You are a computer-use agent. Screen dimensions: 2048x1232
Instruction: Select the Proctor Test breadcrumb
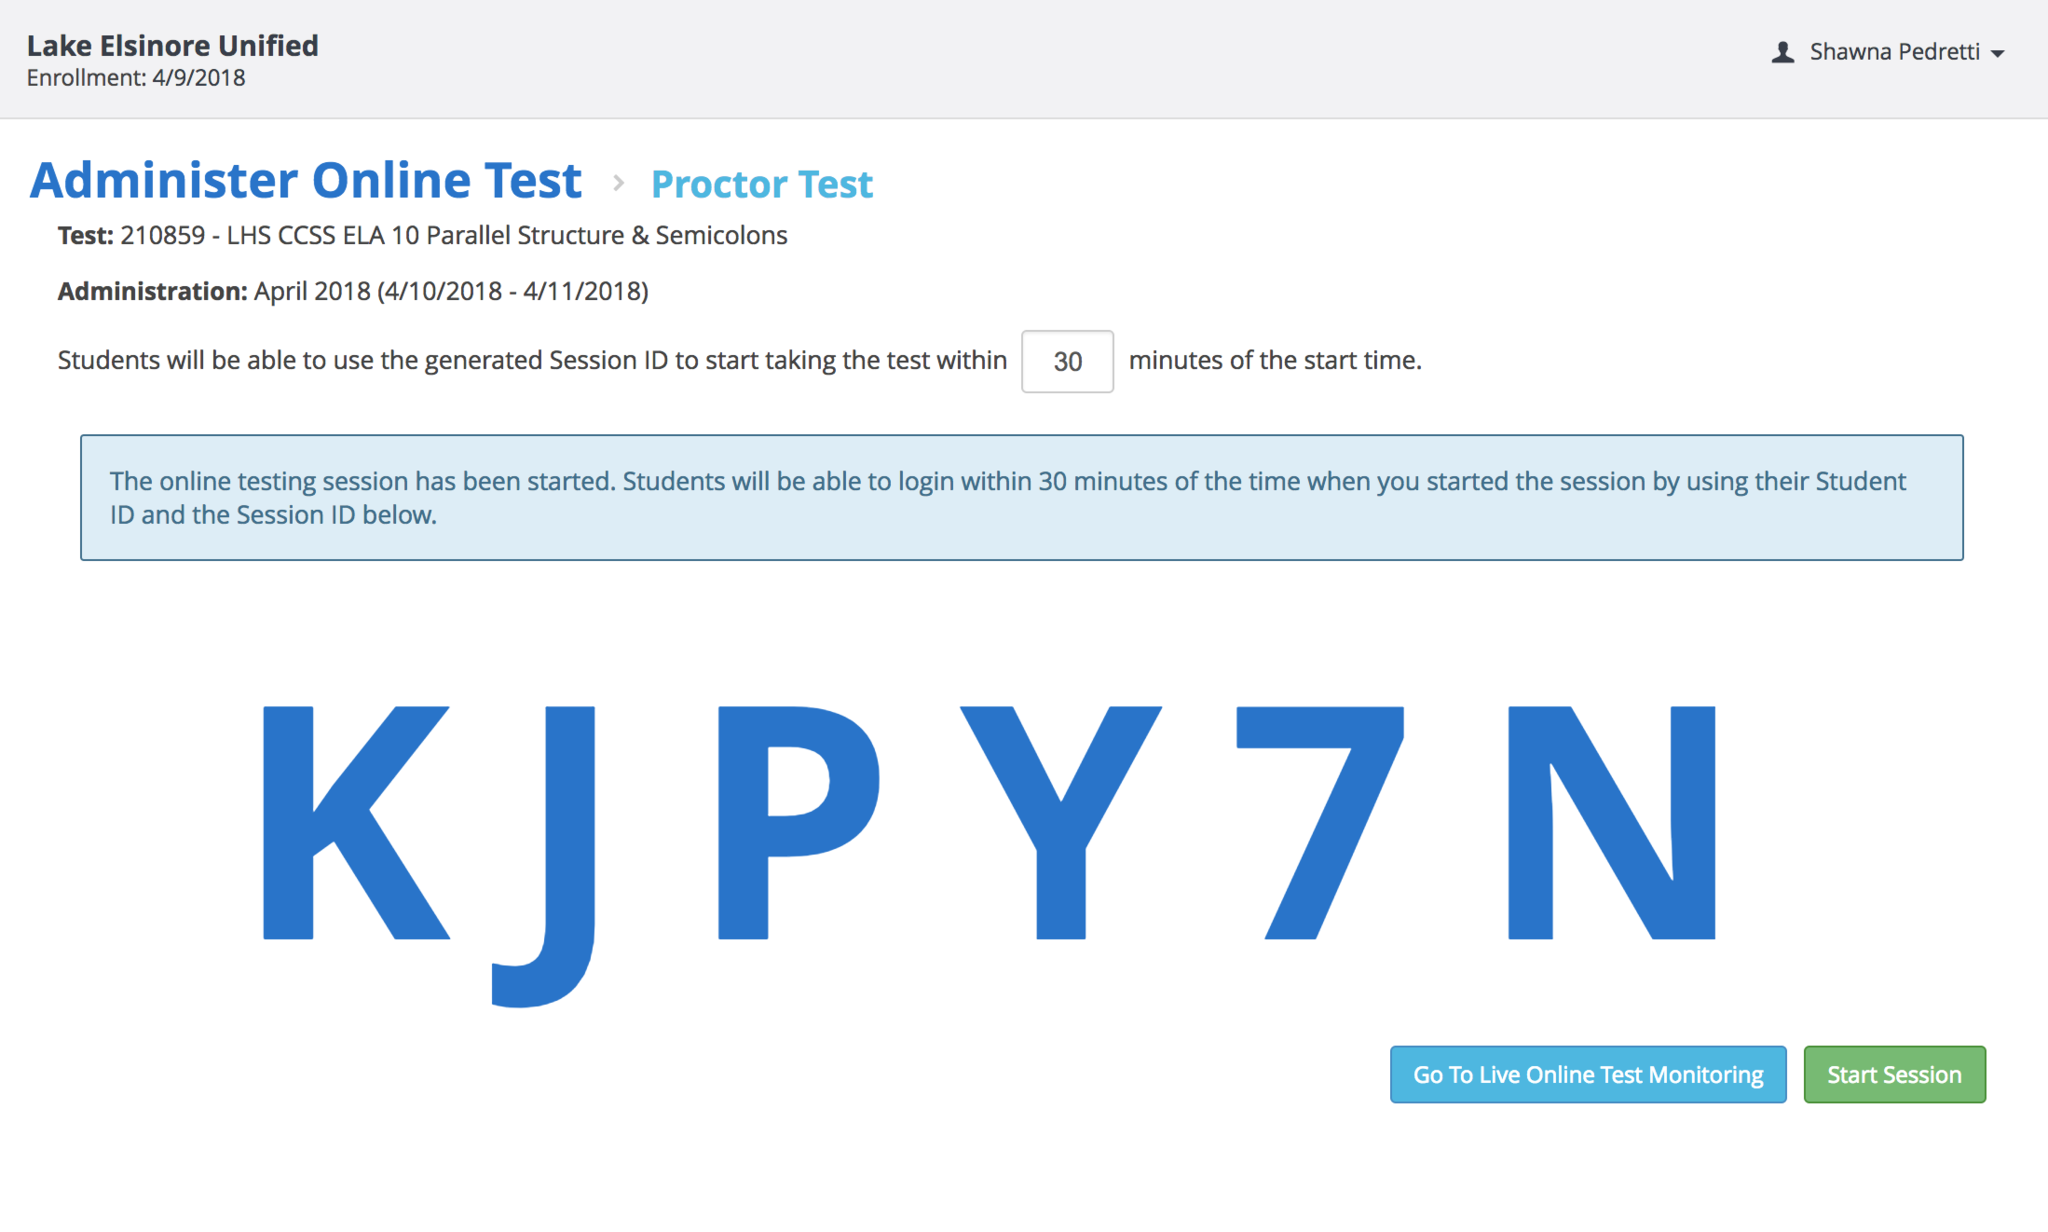coord(761,184)
